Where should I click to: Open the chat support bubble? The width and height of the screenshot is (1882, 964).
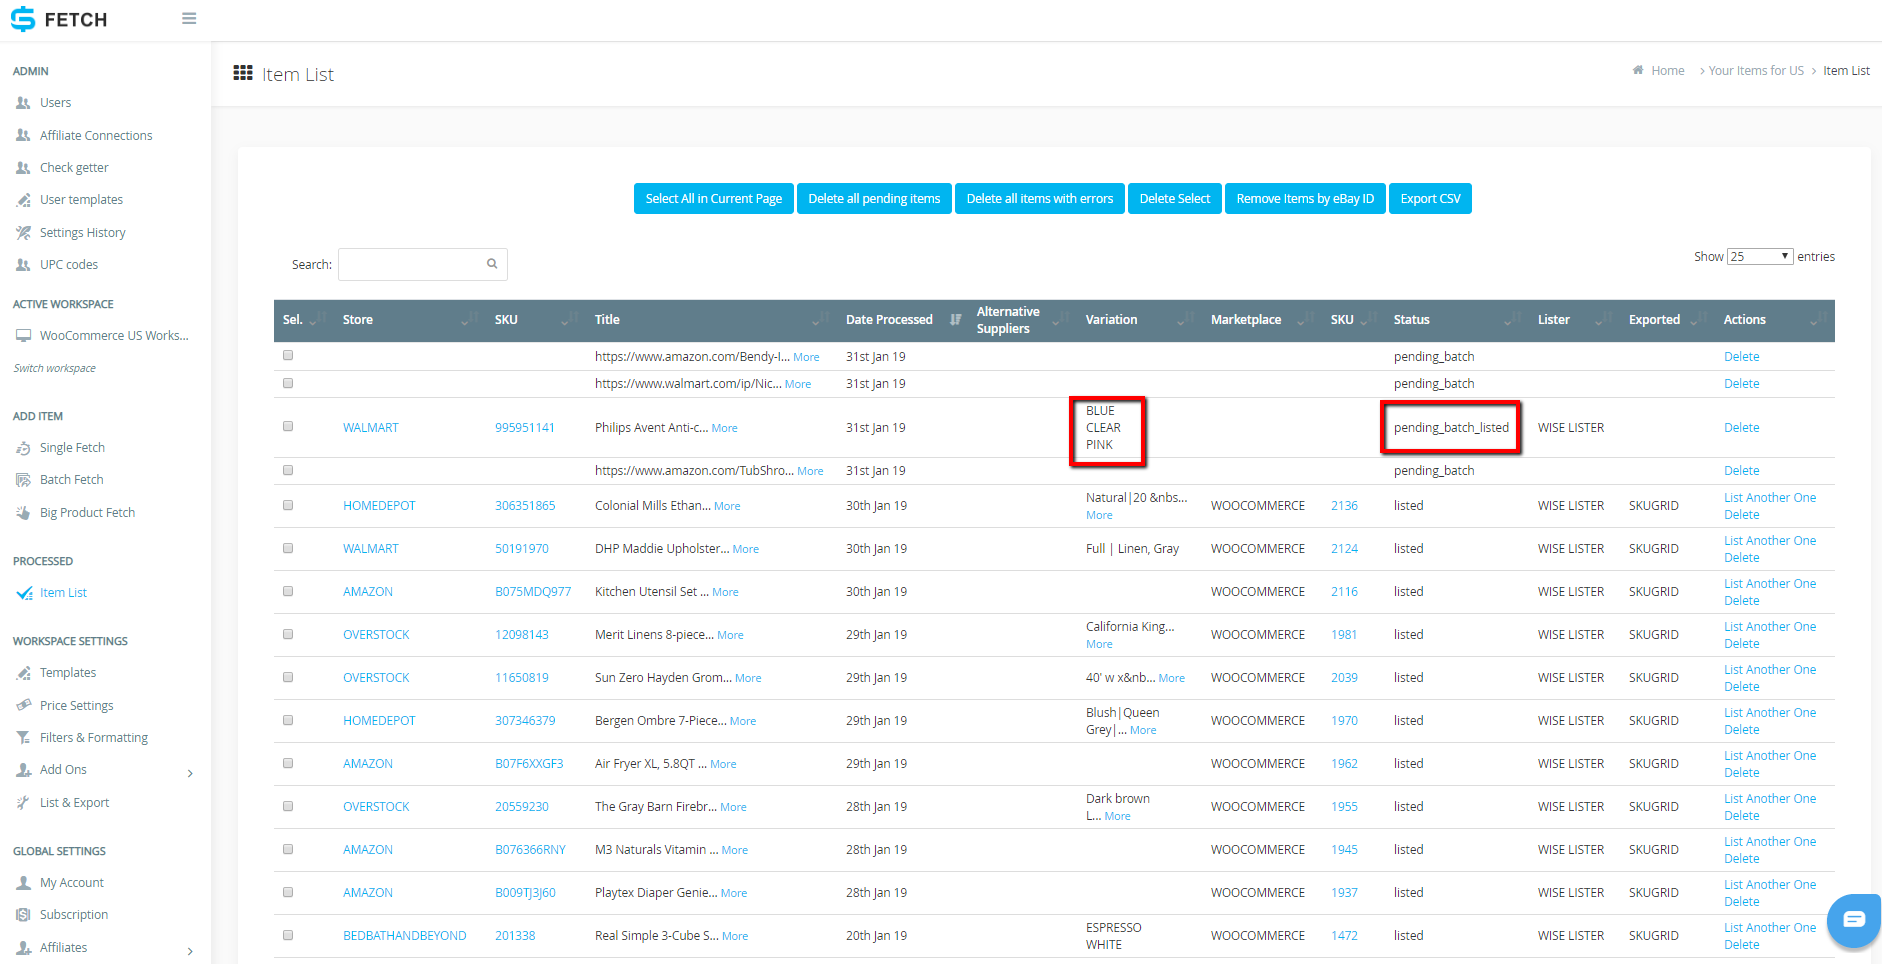[x=1854, y=919]
